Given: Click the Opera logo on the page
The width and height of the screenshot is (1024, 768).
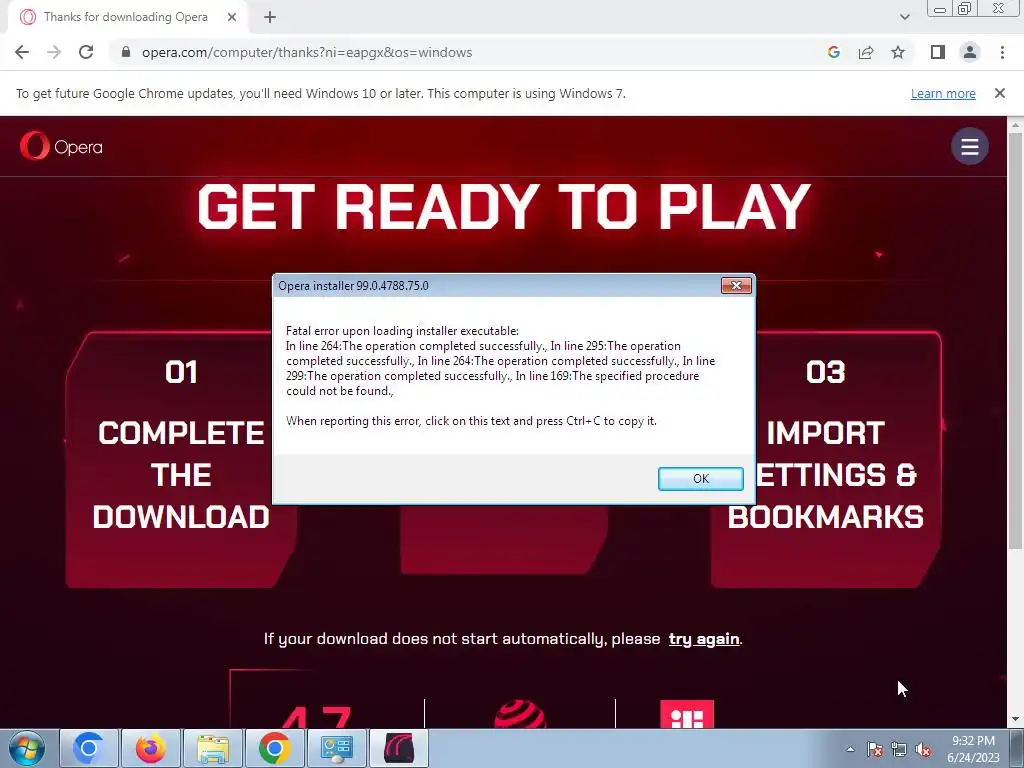Looking at the screenshot, I should pyautogui.click(x=61, y=146).
